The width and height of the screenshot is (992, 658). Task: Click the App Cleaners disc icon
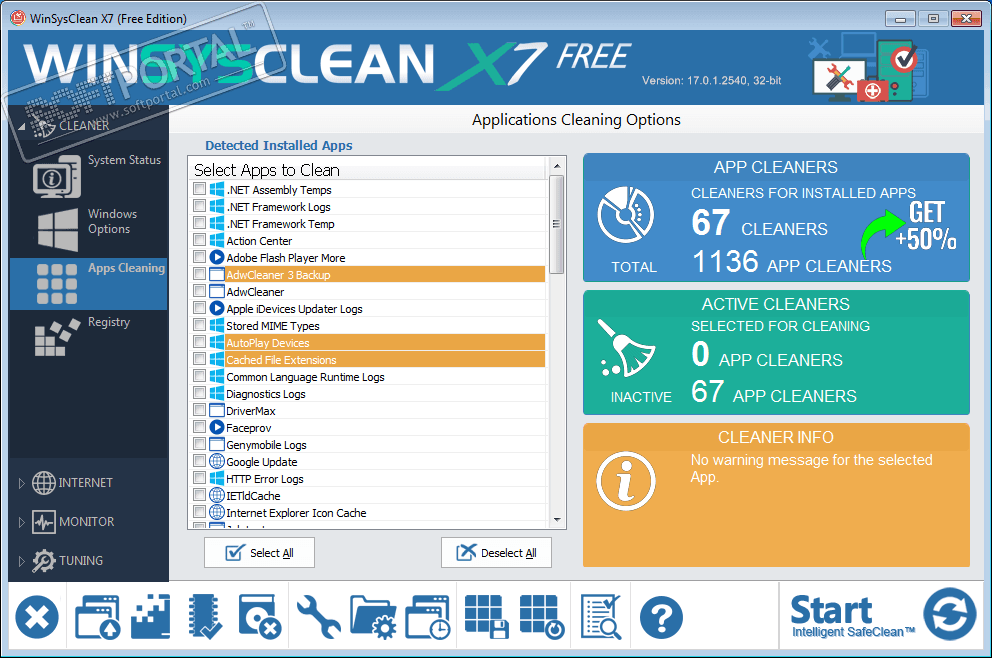[x=626, y=215]
